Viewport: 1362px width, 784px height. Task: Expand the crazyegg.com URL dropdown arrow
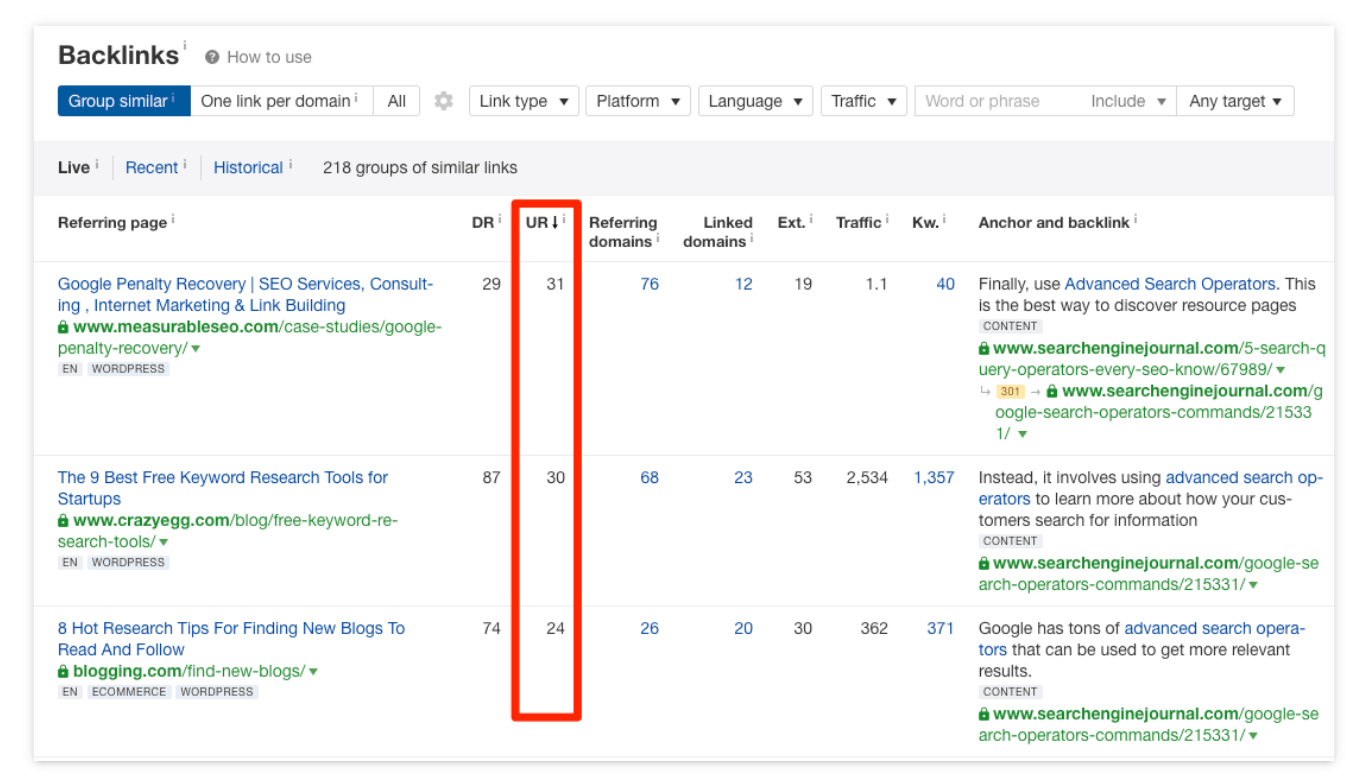click(163, 542)
